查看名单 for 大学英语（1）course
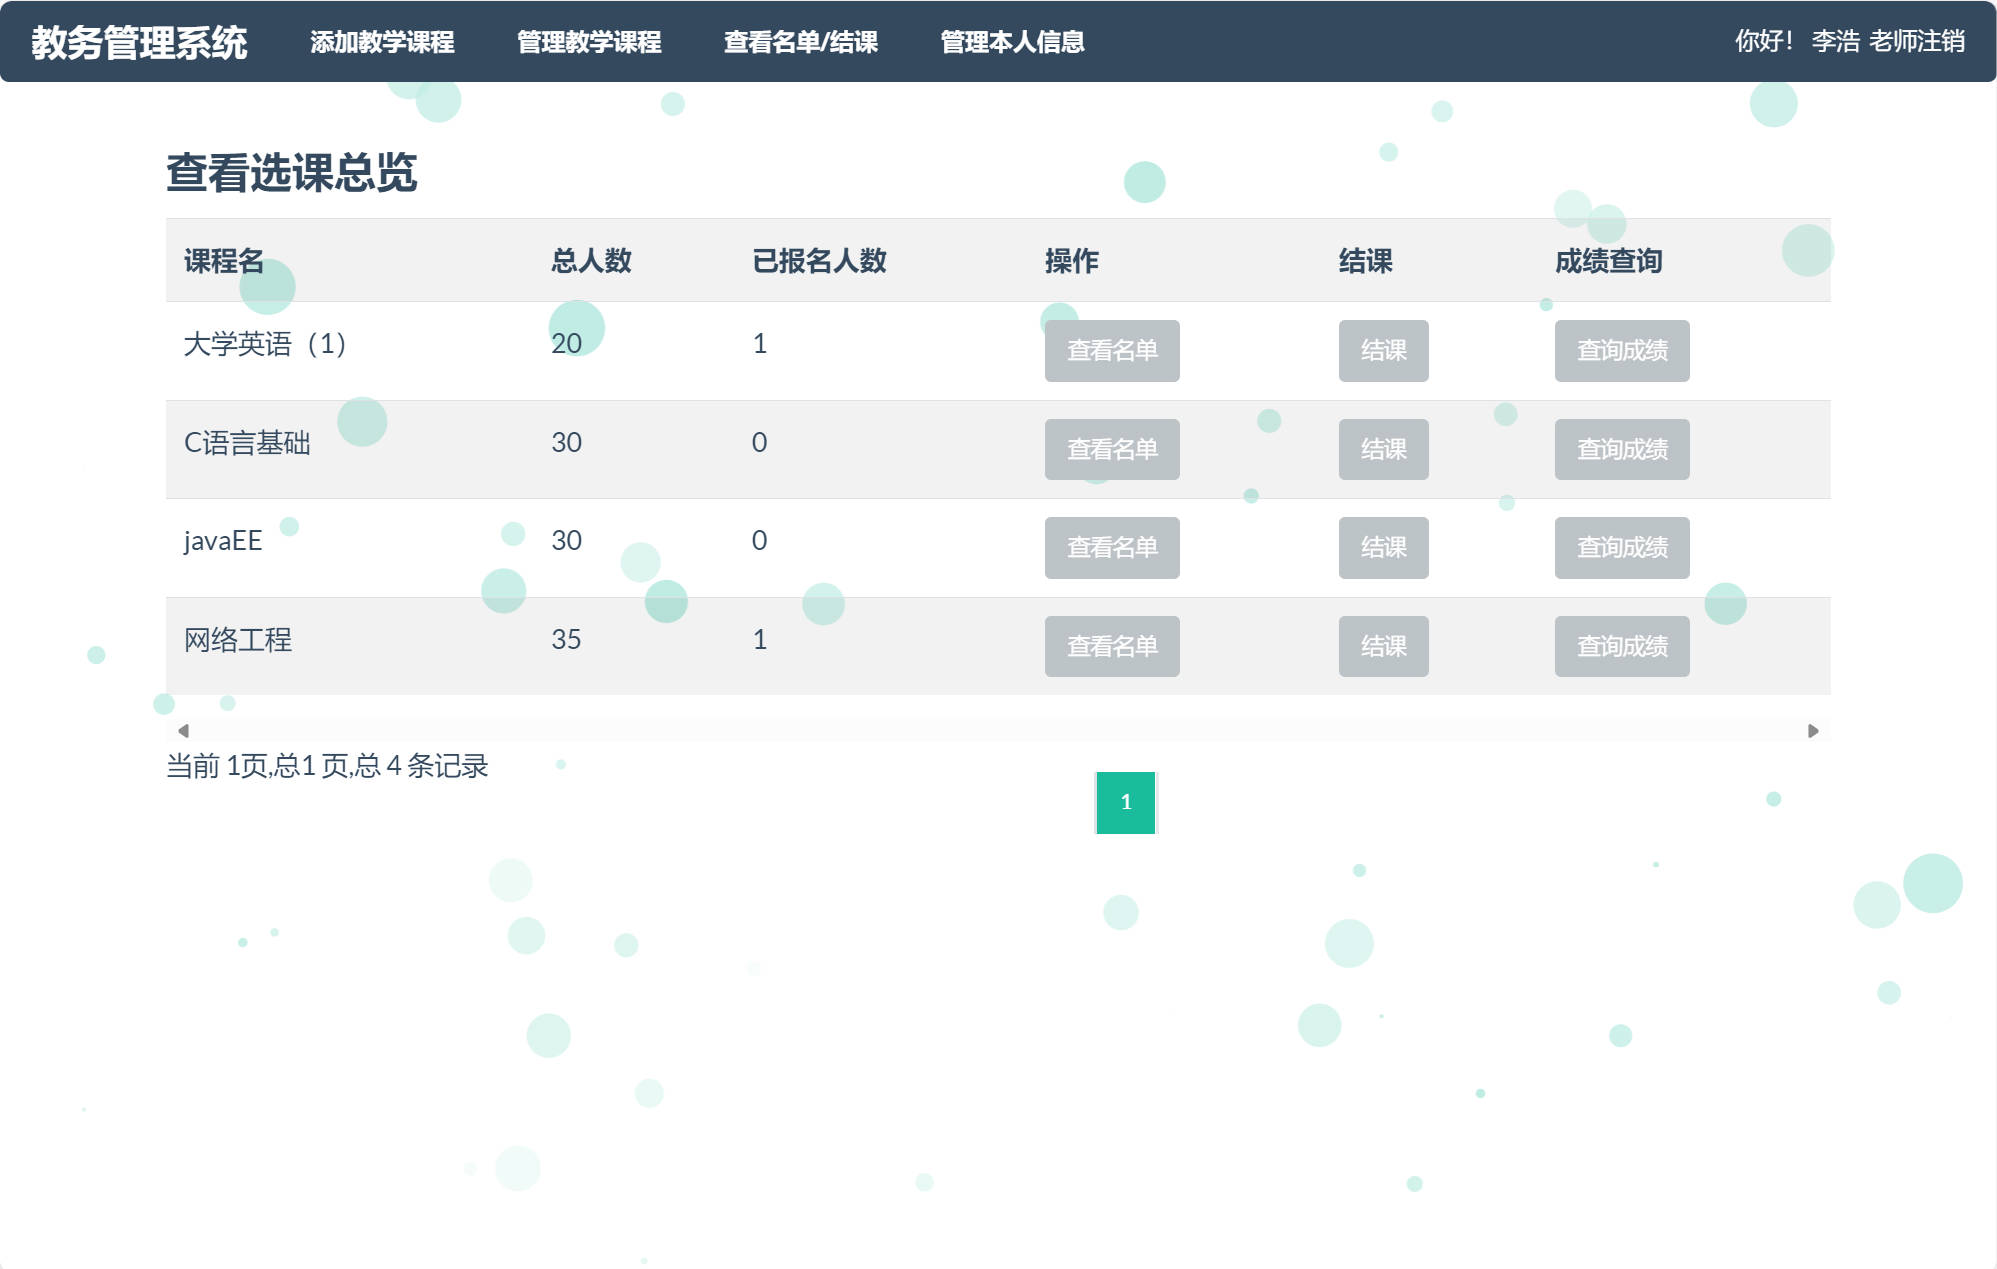1997x1269 pixels. 1112,350
